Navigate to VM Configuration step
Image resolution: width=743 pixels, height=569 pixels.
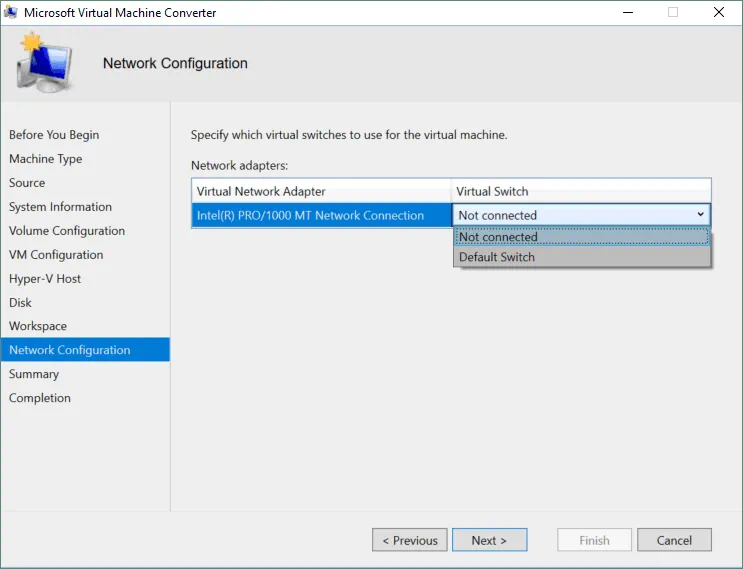click(56, 255)
